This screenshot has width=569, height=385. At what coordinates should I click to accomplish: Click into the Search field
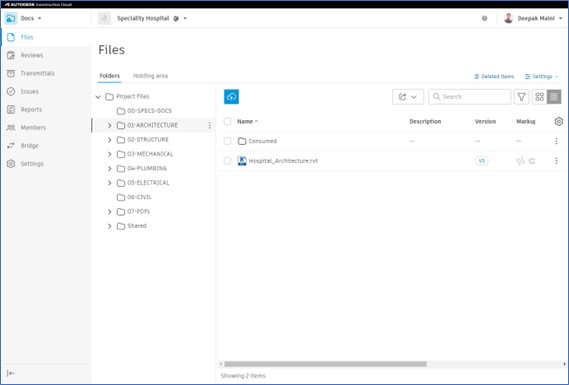click(x=470, y=97)
